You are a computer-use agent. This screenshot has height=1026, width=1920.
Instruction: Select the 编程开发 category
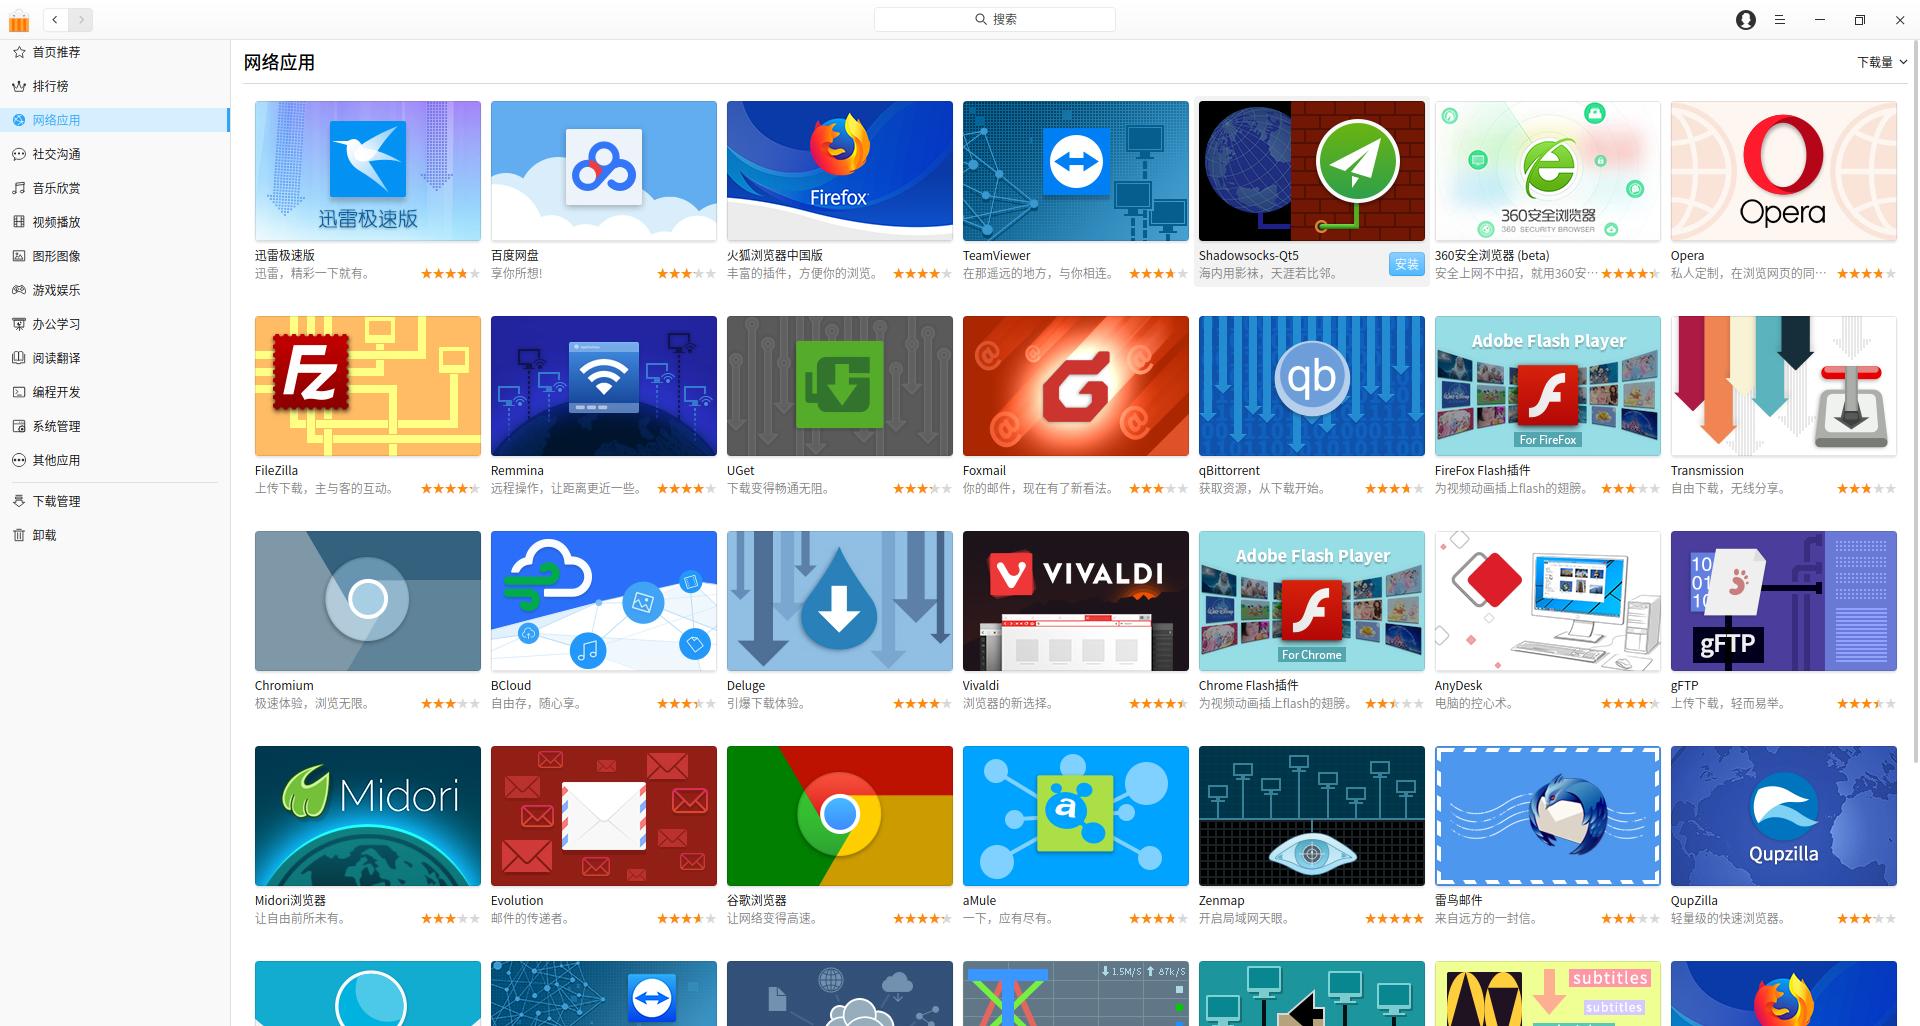tap(57, 392)
